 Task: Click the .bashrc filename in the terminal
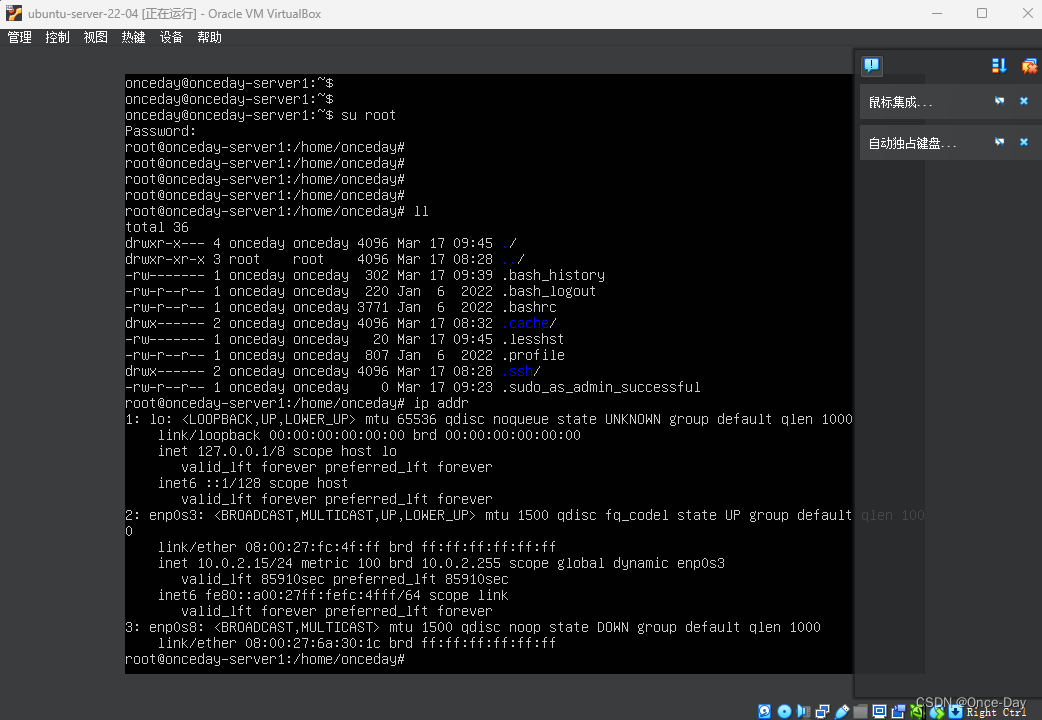529,307
